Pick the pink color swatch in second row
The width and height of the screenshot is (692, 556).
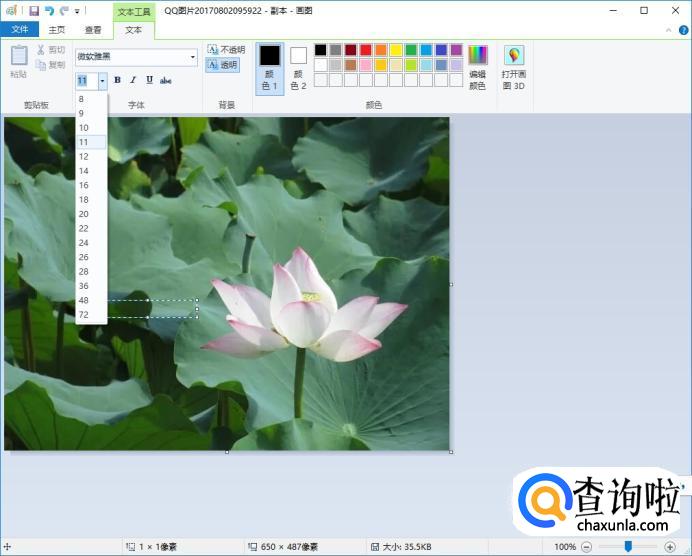coord(365,65)
